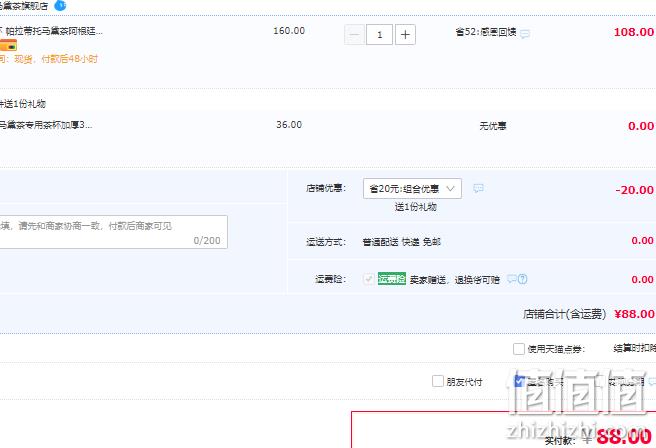Click the 送1份礼物 text under dropdown
This screenshot has height=448, width=656.
(x=415, y=207)
